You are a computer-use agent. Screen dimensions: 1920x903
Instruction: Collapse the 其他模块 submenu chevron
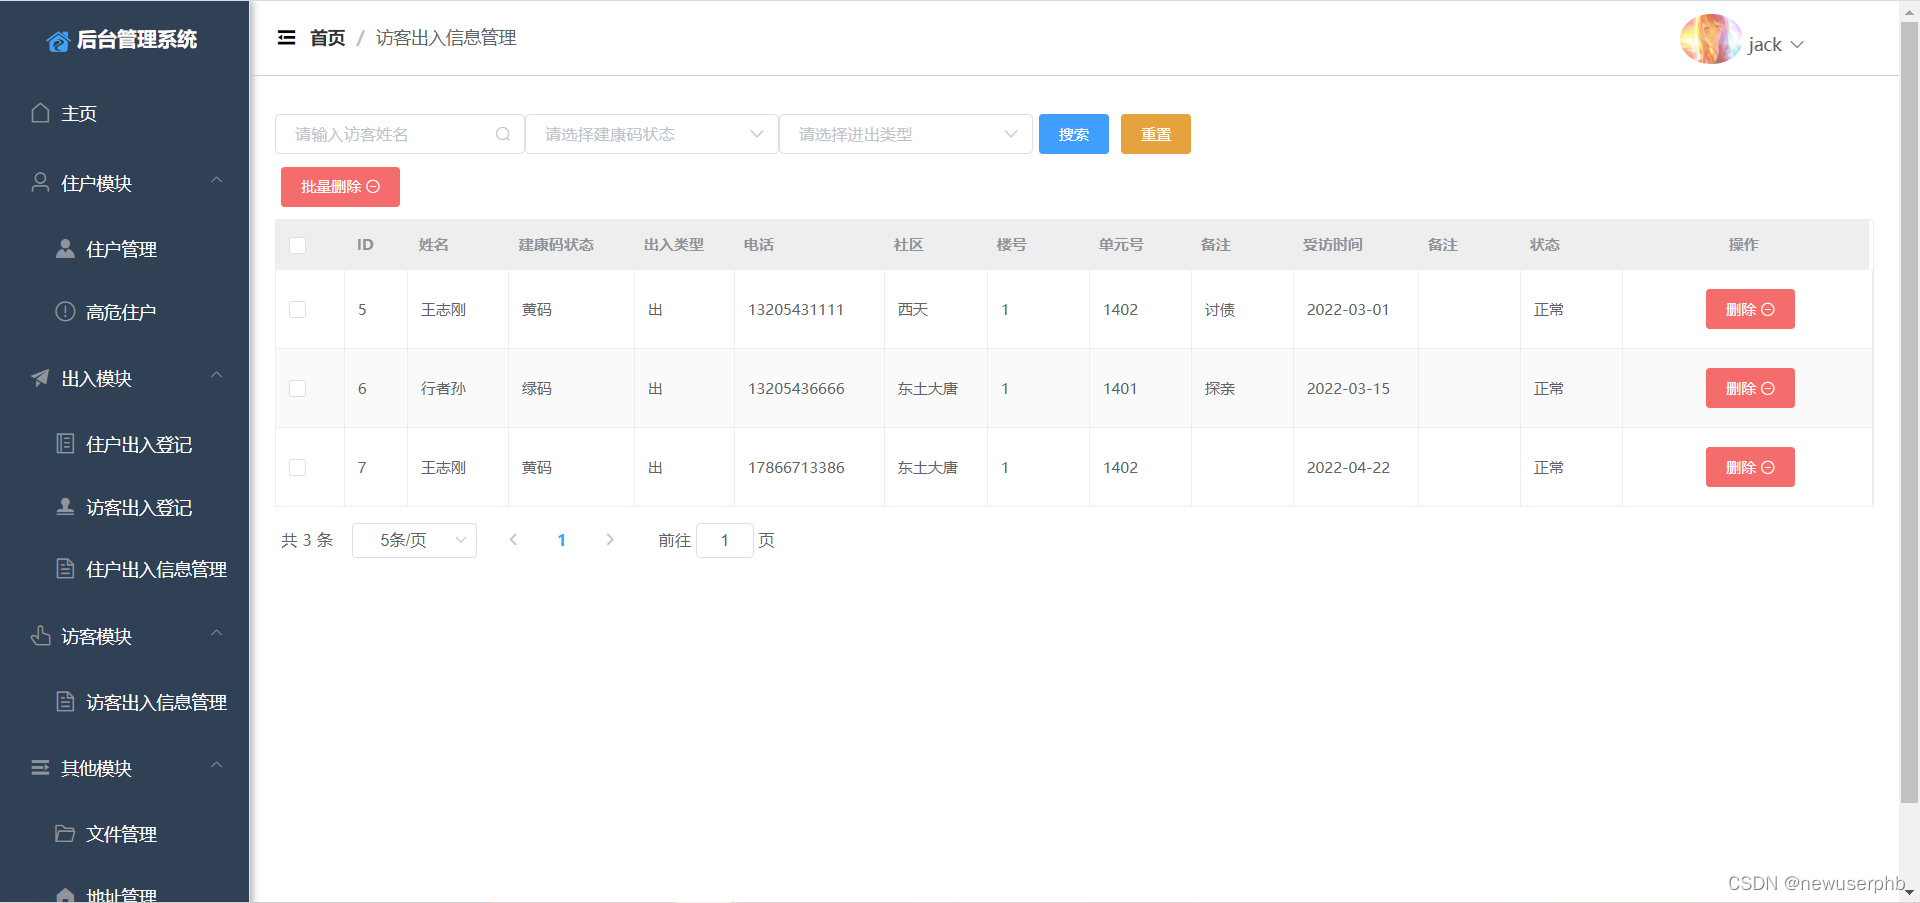pos(216,766)
